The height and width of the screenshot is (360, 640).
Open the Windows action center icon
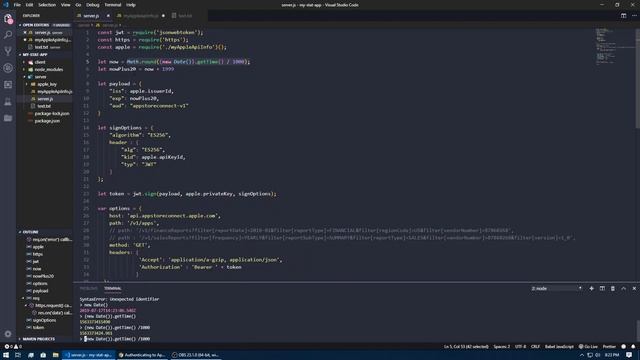click(x=629, y=355)
